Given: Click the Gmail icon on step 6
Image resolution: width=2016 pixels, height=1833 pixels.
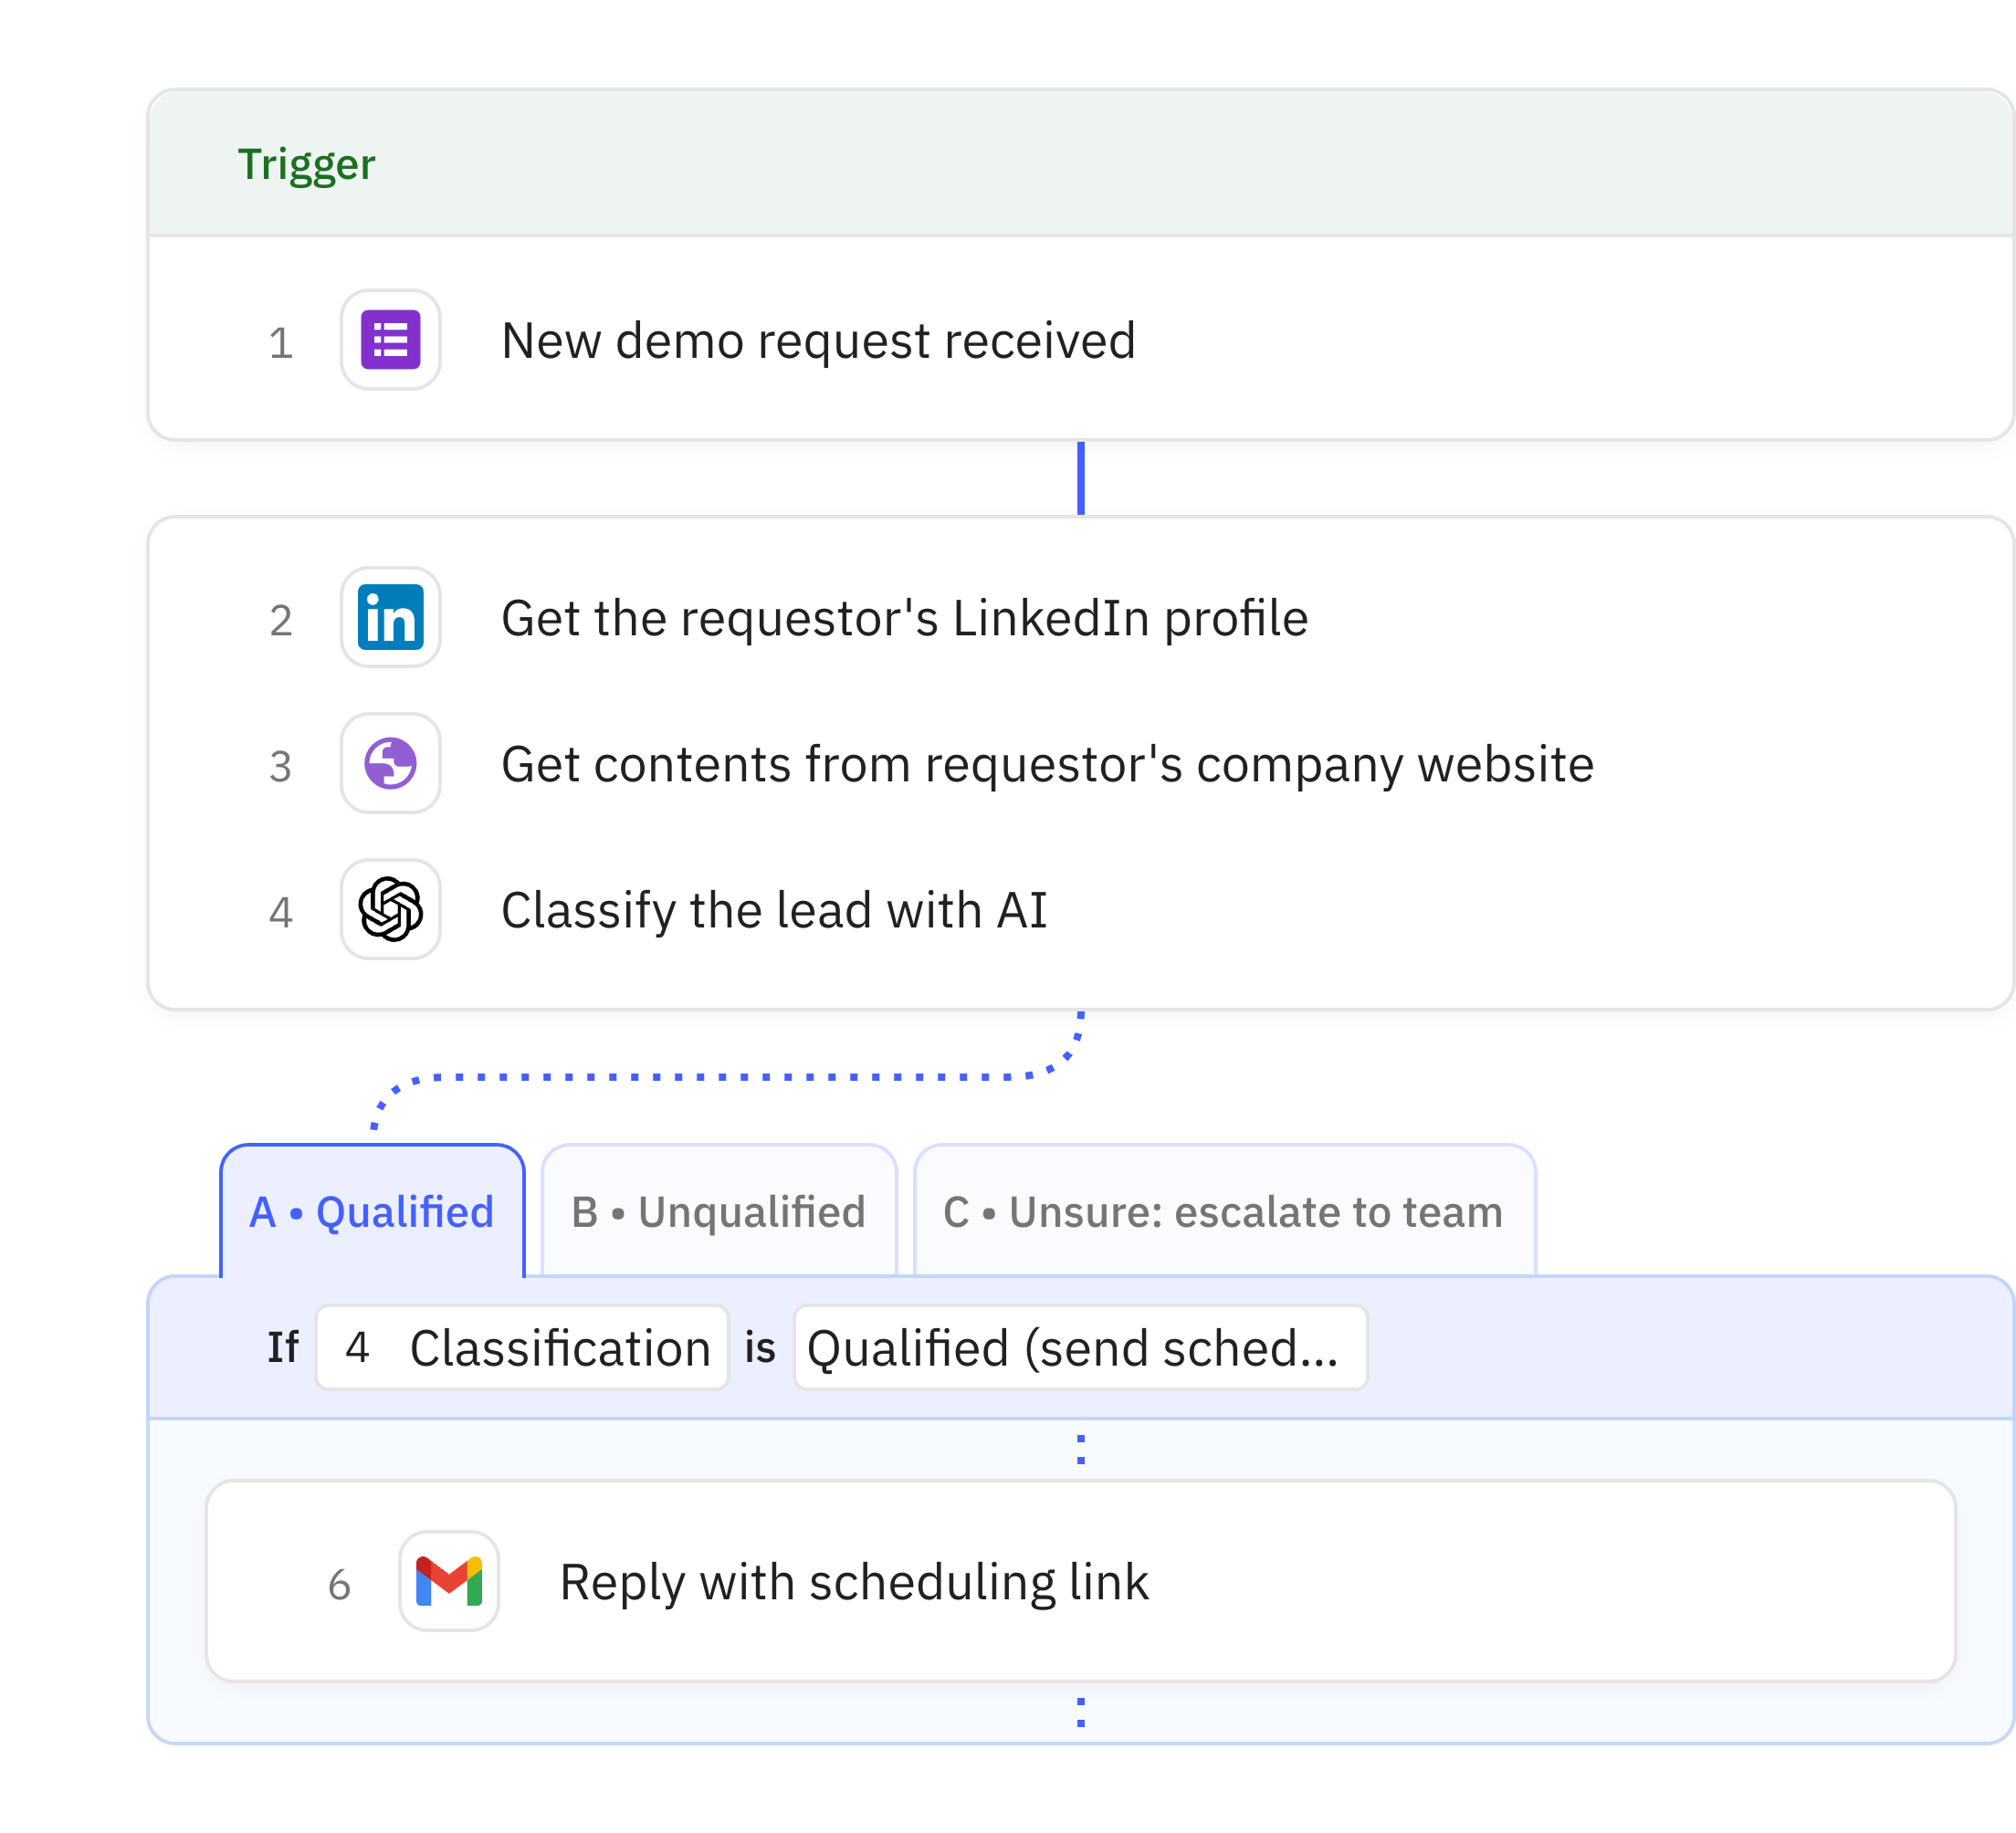Looking at the screenshot, I should point(449,1582).
